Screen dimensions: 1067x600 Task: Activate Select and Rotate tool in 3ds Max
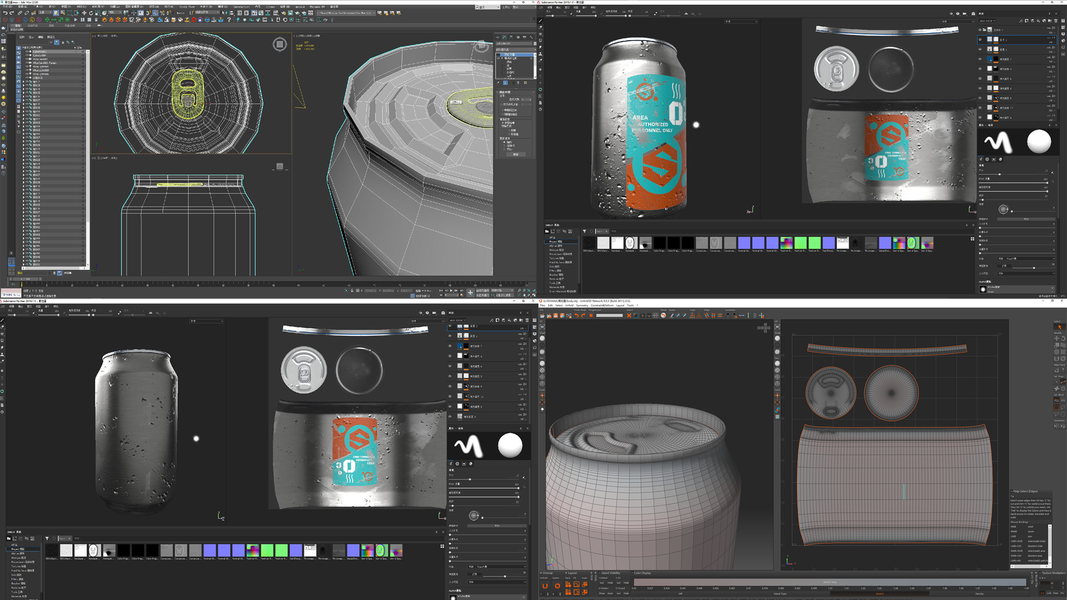pos(91,13)
